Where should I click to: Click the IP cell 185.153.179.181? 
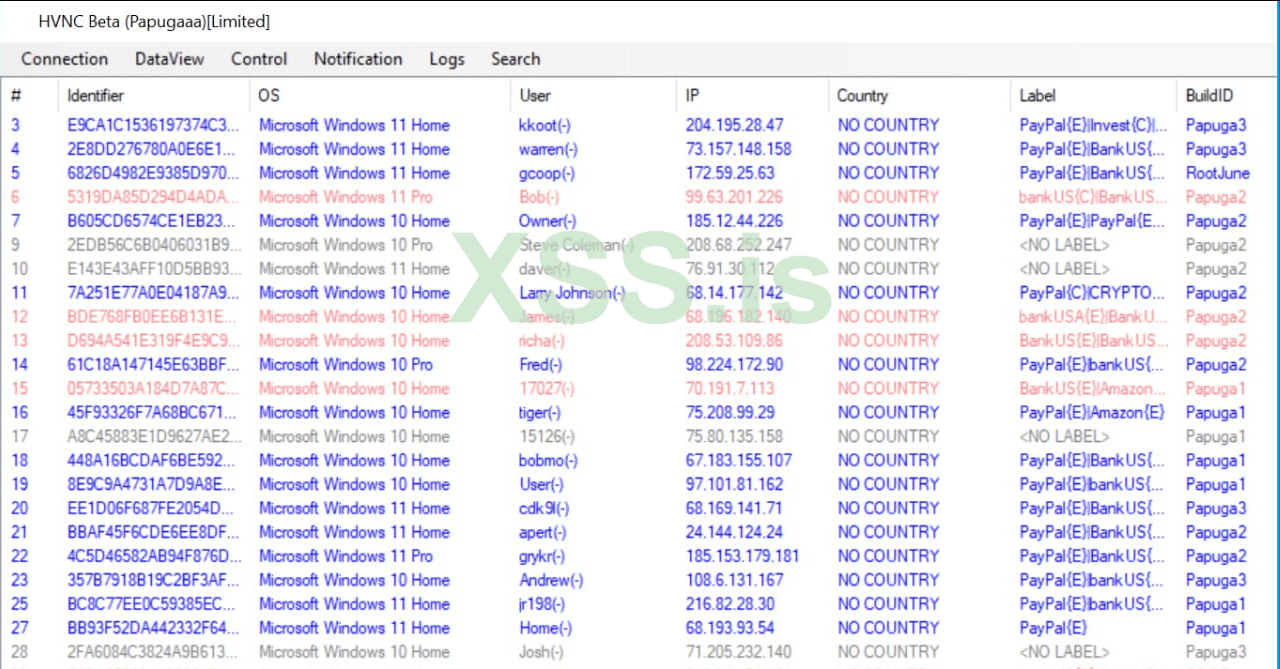click(742, 557)
